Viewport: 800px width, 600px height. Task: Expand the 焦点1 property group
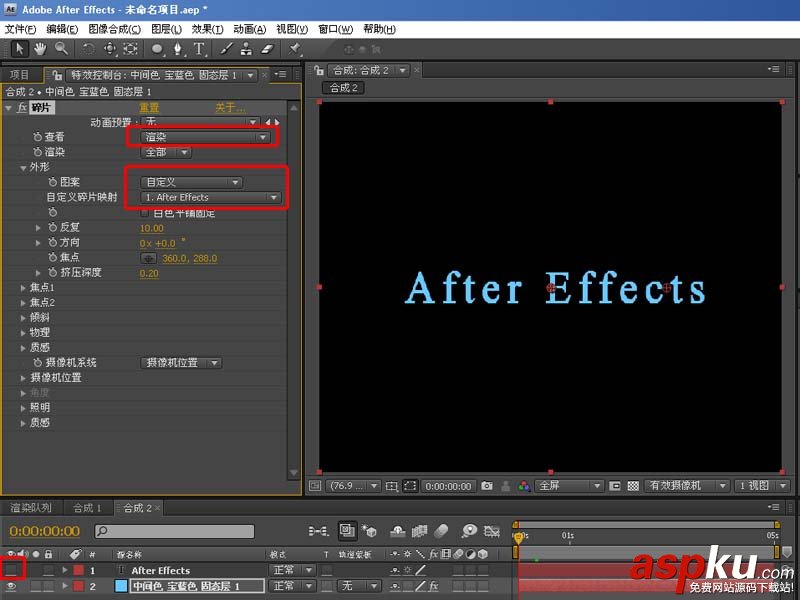tap(23, 288)
